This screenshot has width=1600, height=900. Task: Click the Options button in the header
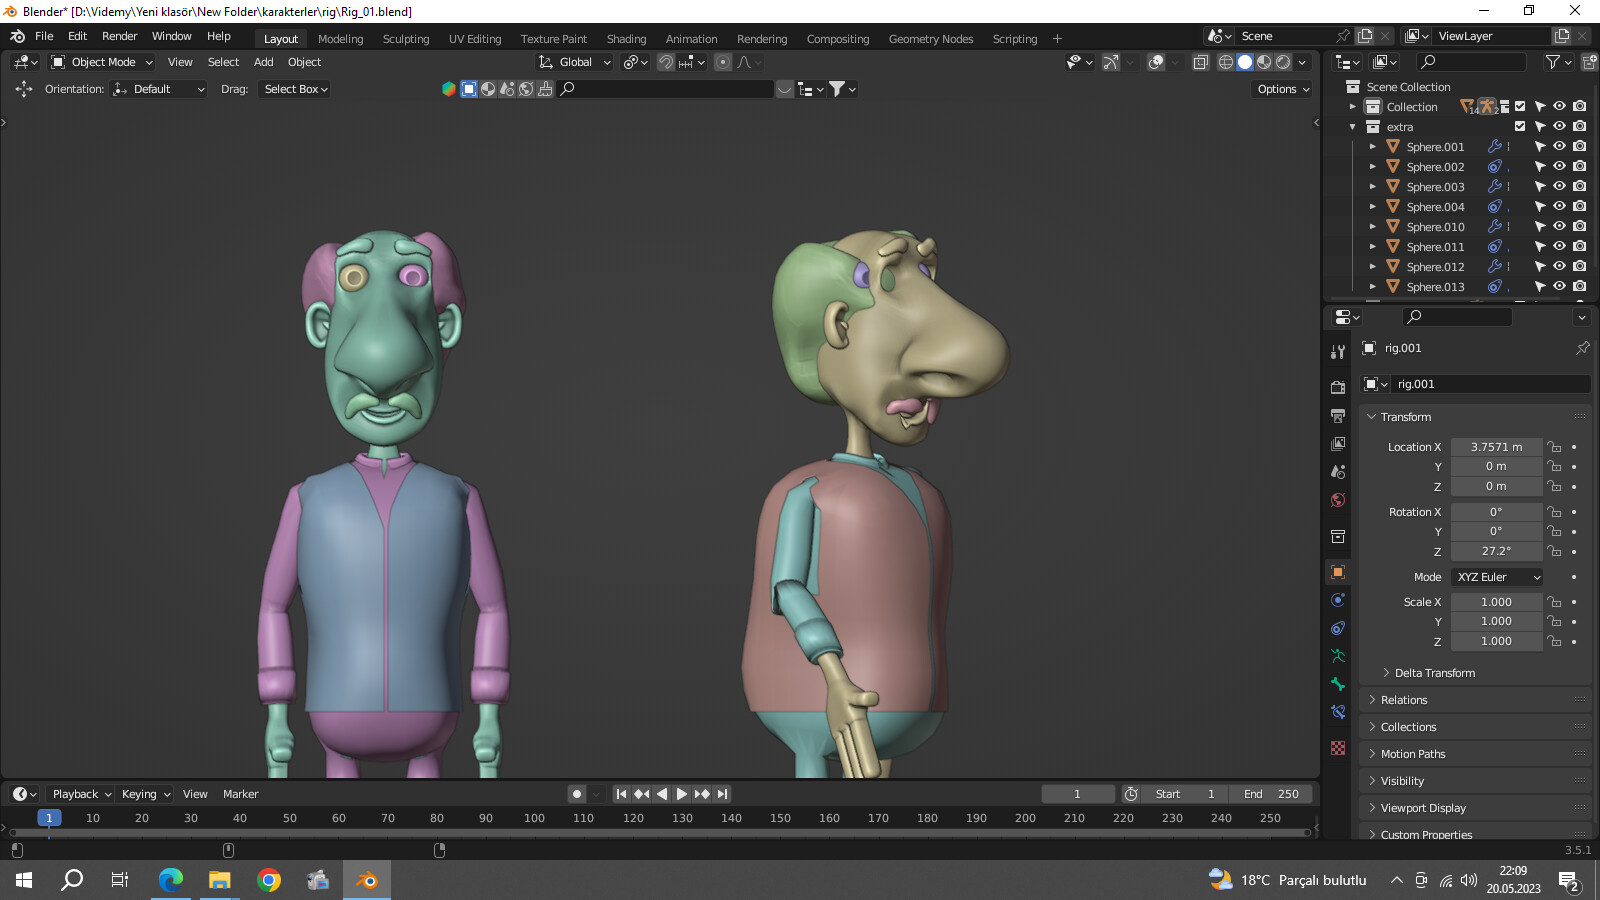click(x=1281, y=89)
